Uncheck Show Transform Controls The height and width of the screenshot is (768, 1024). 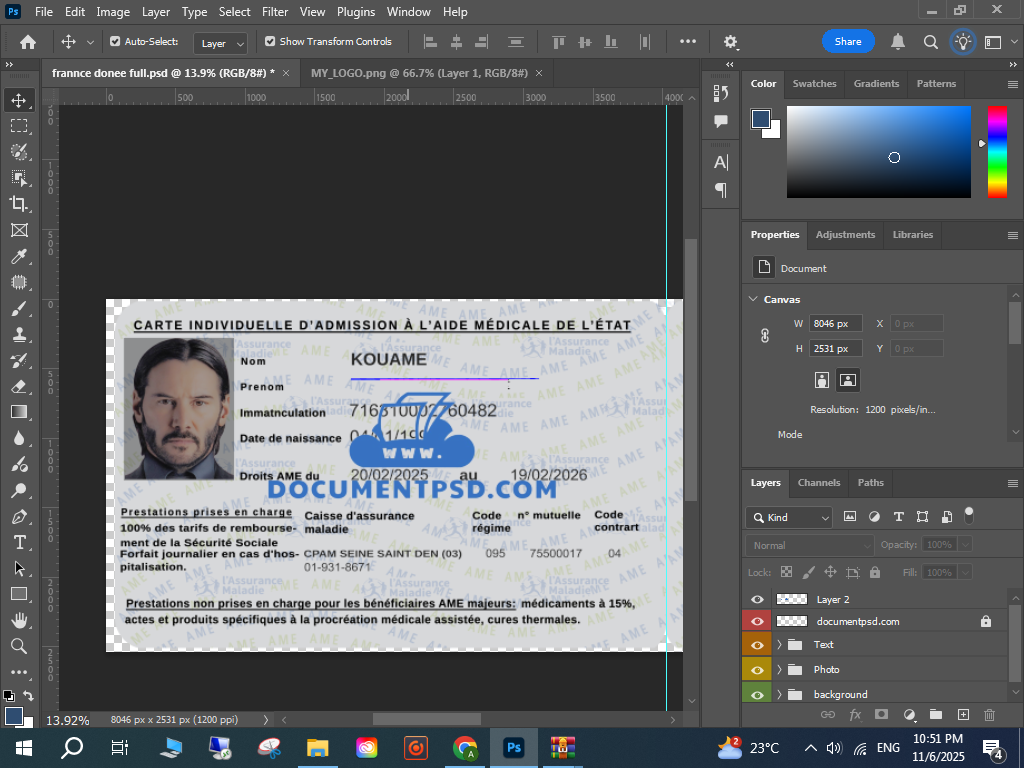(x=270, y=42)
